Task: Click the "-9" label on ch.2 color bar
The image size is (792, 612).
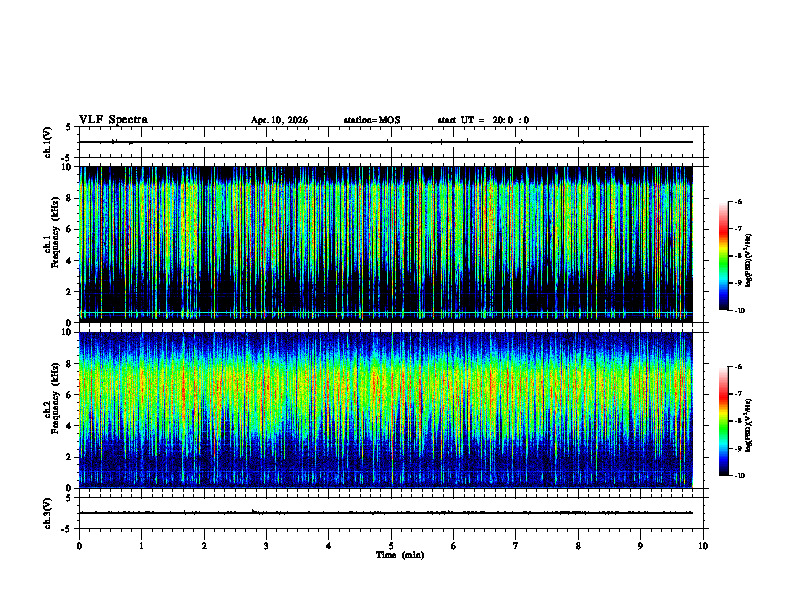Action: click(x=738, y=448)
